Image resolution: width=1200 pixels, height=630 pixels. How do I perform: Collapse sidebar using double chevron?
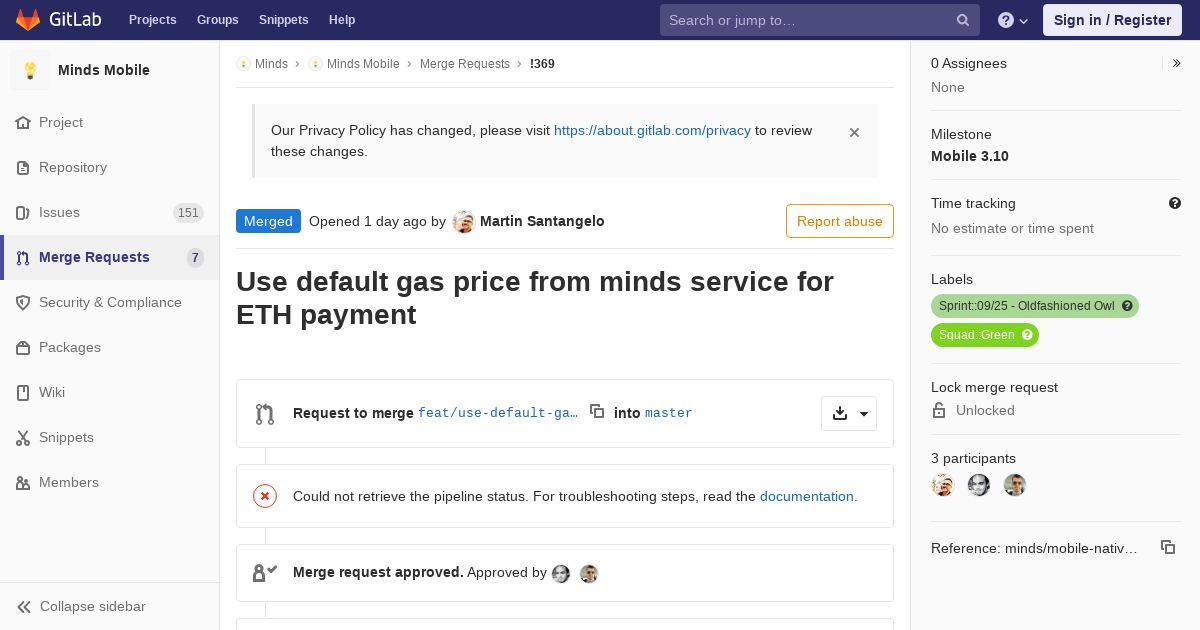pos(23,607)
